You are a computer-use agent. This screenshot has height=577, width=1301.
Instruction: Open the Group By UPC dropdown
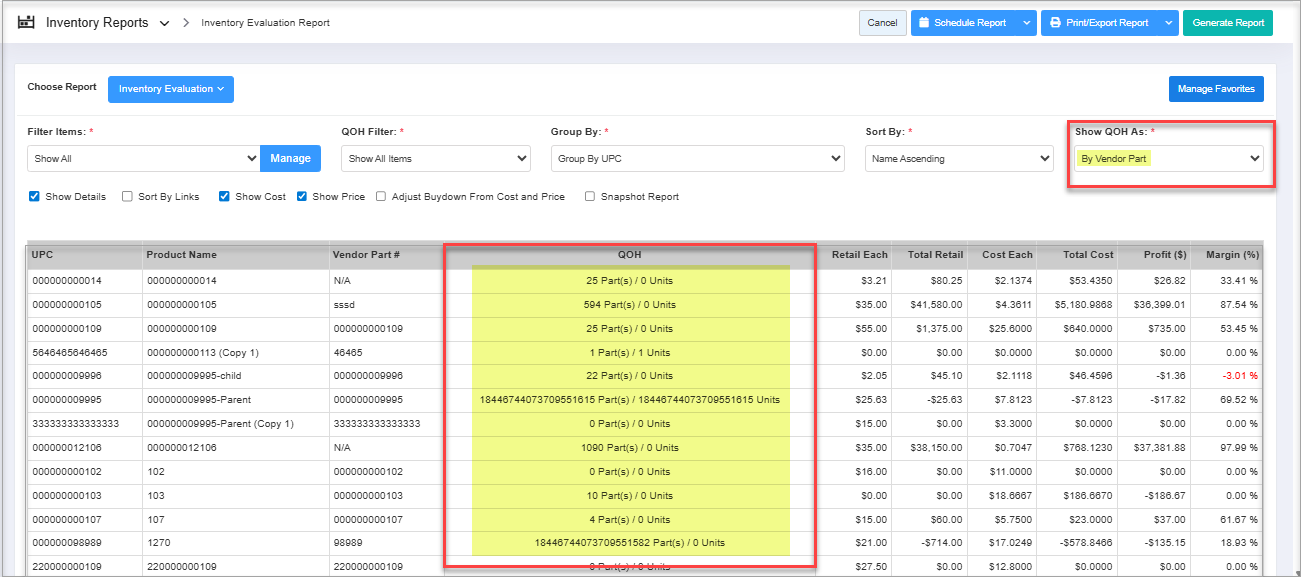(697, 158)
